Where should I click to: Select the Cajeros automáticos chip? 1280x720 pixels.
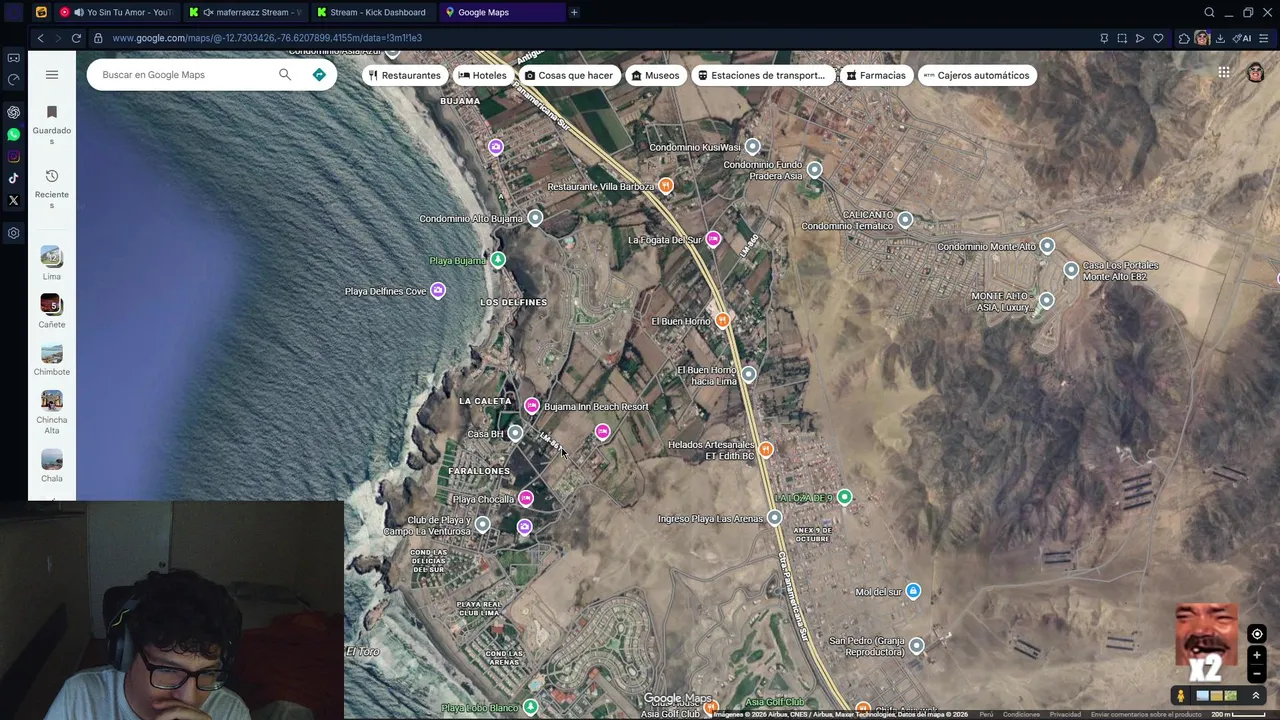pos(976,75)
